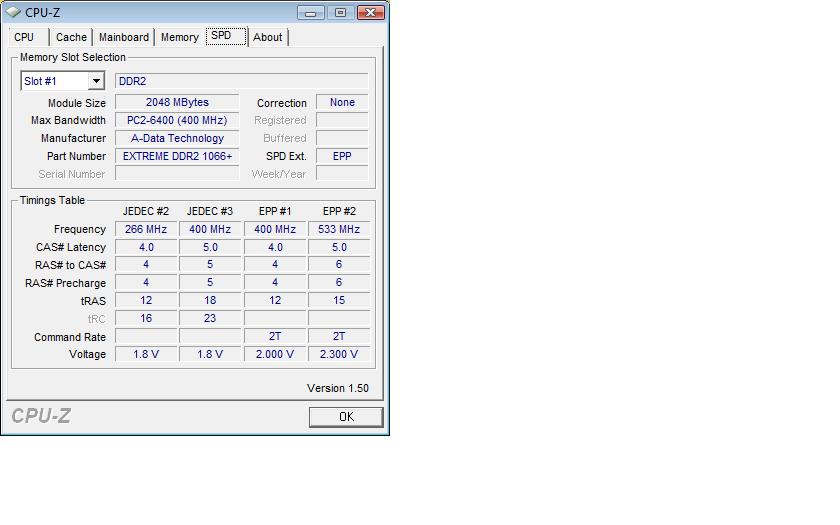Click the SPD Ext. EPP value field
840x525 pixels.
pyautogui.click(x=342, y=157)
